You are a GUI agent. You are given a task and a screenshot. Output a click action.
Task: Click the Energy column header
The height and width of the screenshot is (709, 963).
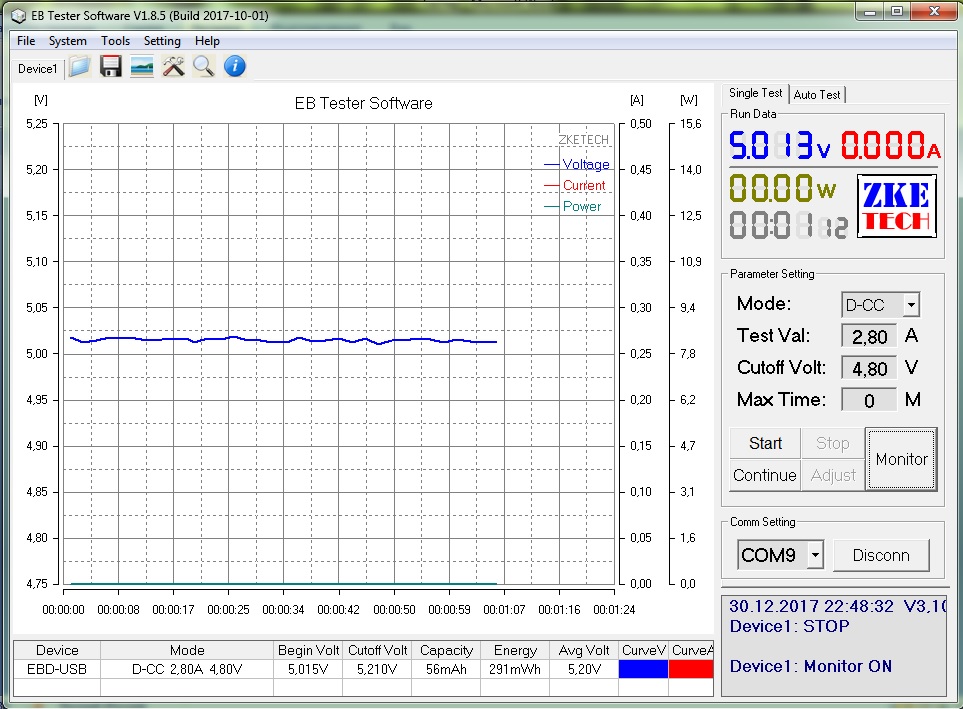click(x=515, y=650)
